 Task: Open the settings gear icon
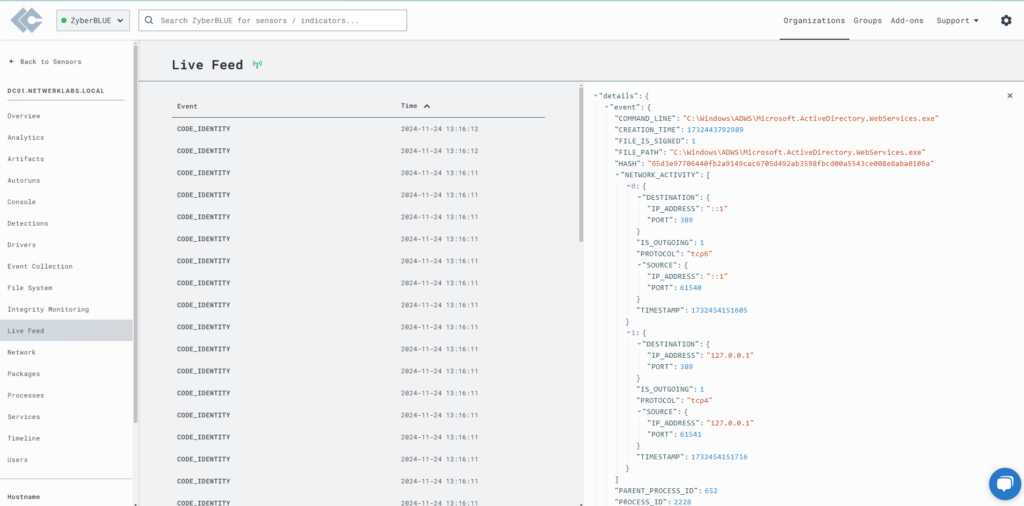(1006, 20)
